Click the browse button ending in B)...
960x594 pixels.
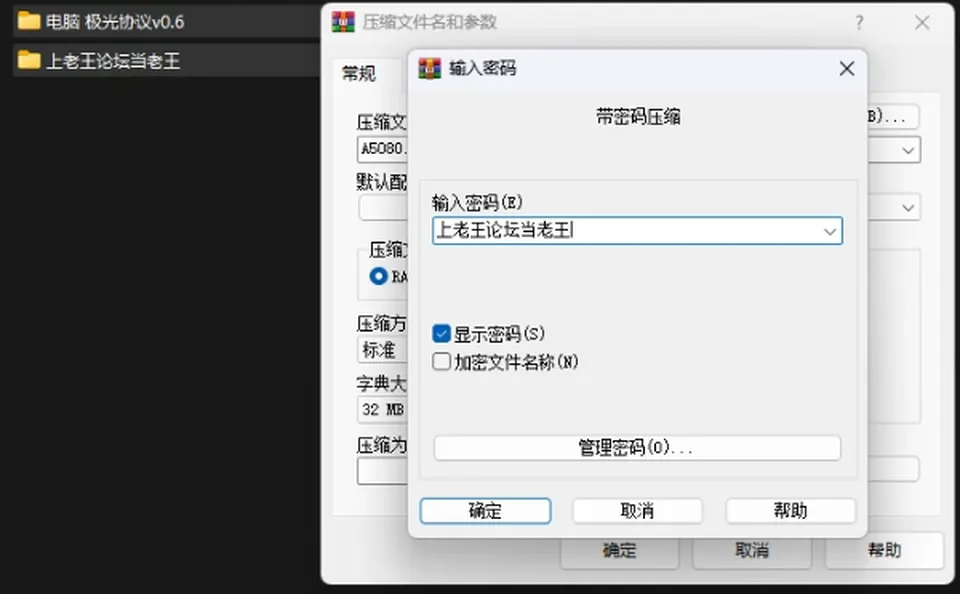(x=893, y=116)
